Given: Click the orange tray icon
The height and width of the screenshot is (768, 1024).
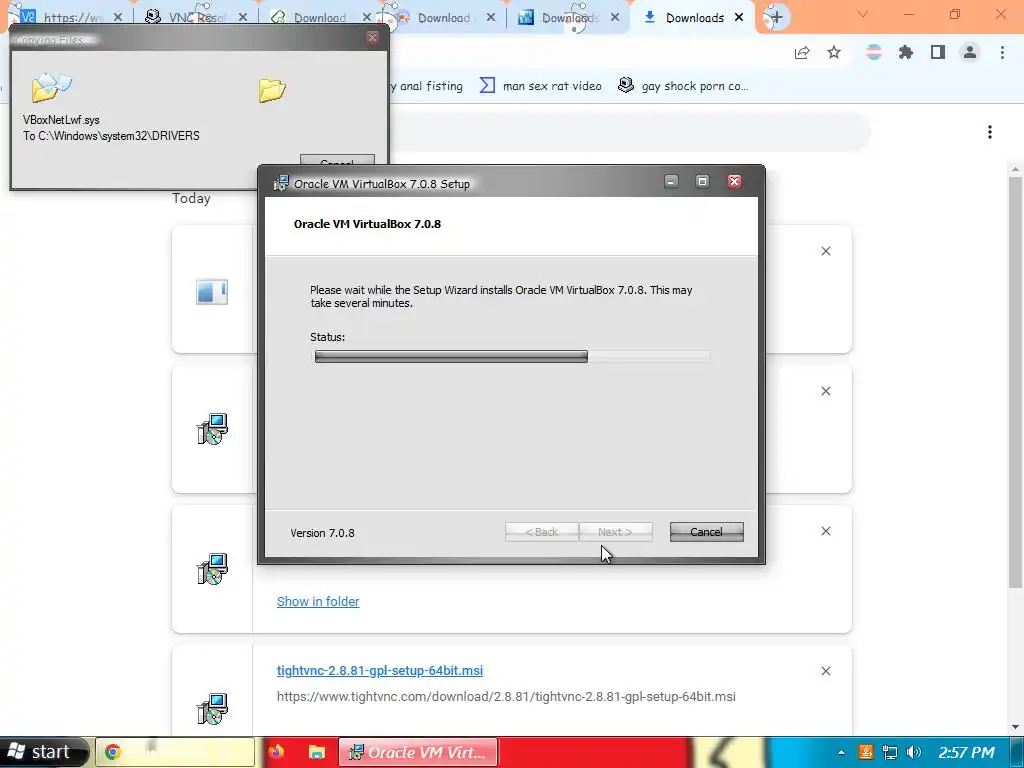Looking at the screenshot, I should (x=865, y=752).
